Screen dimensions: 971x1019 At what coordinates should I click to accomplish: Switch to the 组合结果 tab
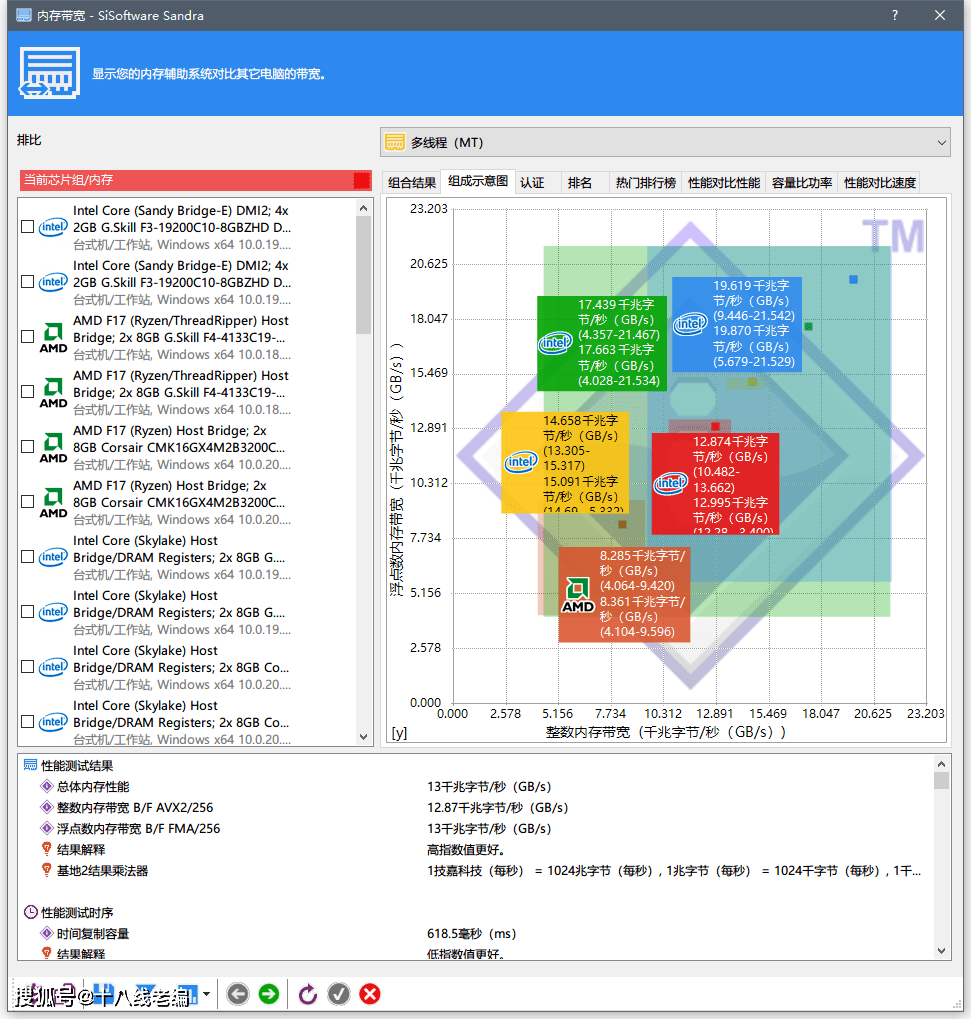click(x=412, y=182)
